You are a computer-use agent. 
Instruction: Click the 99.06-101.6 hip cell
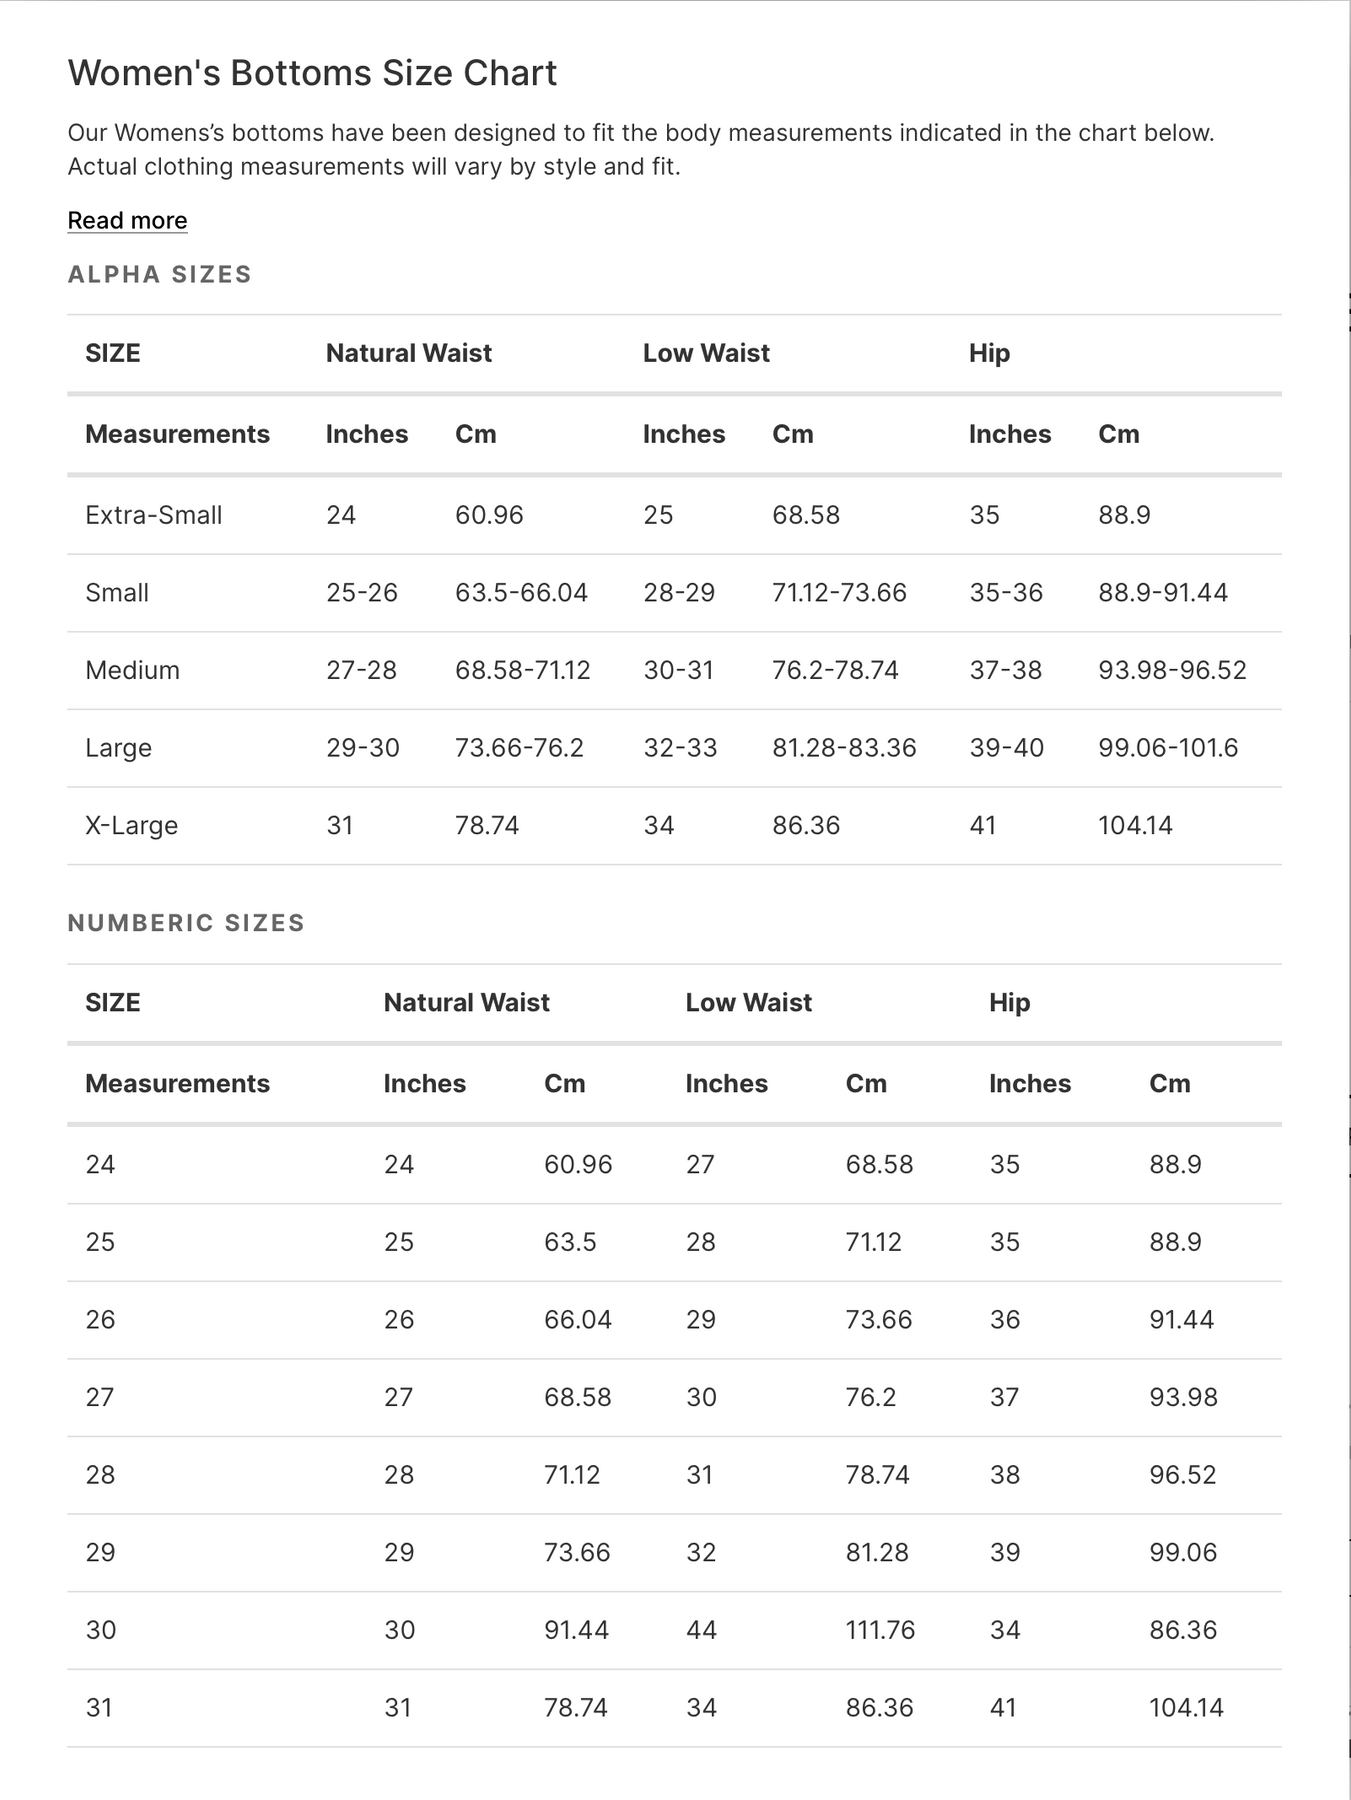point(1168,748)
